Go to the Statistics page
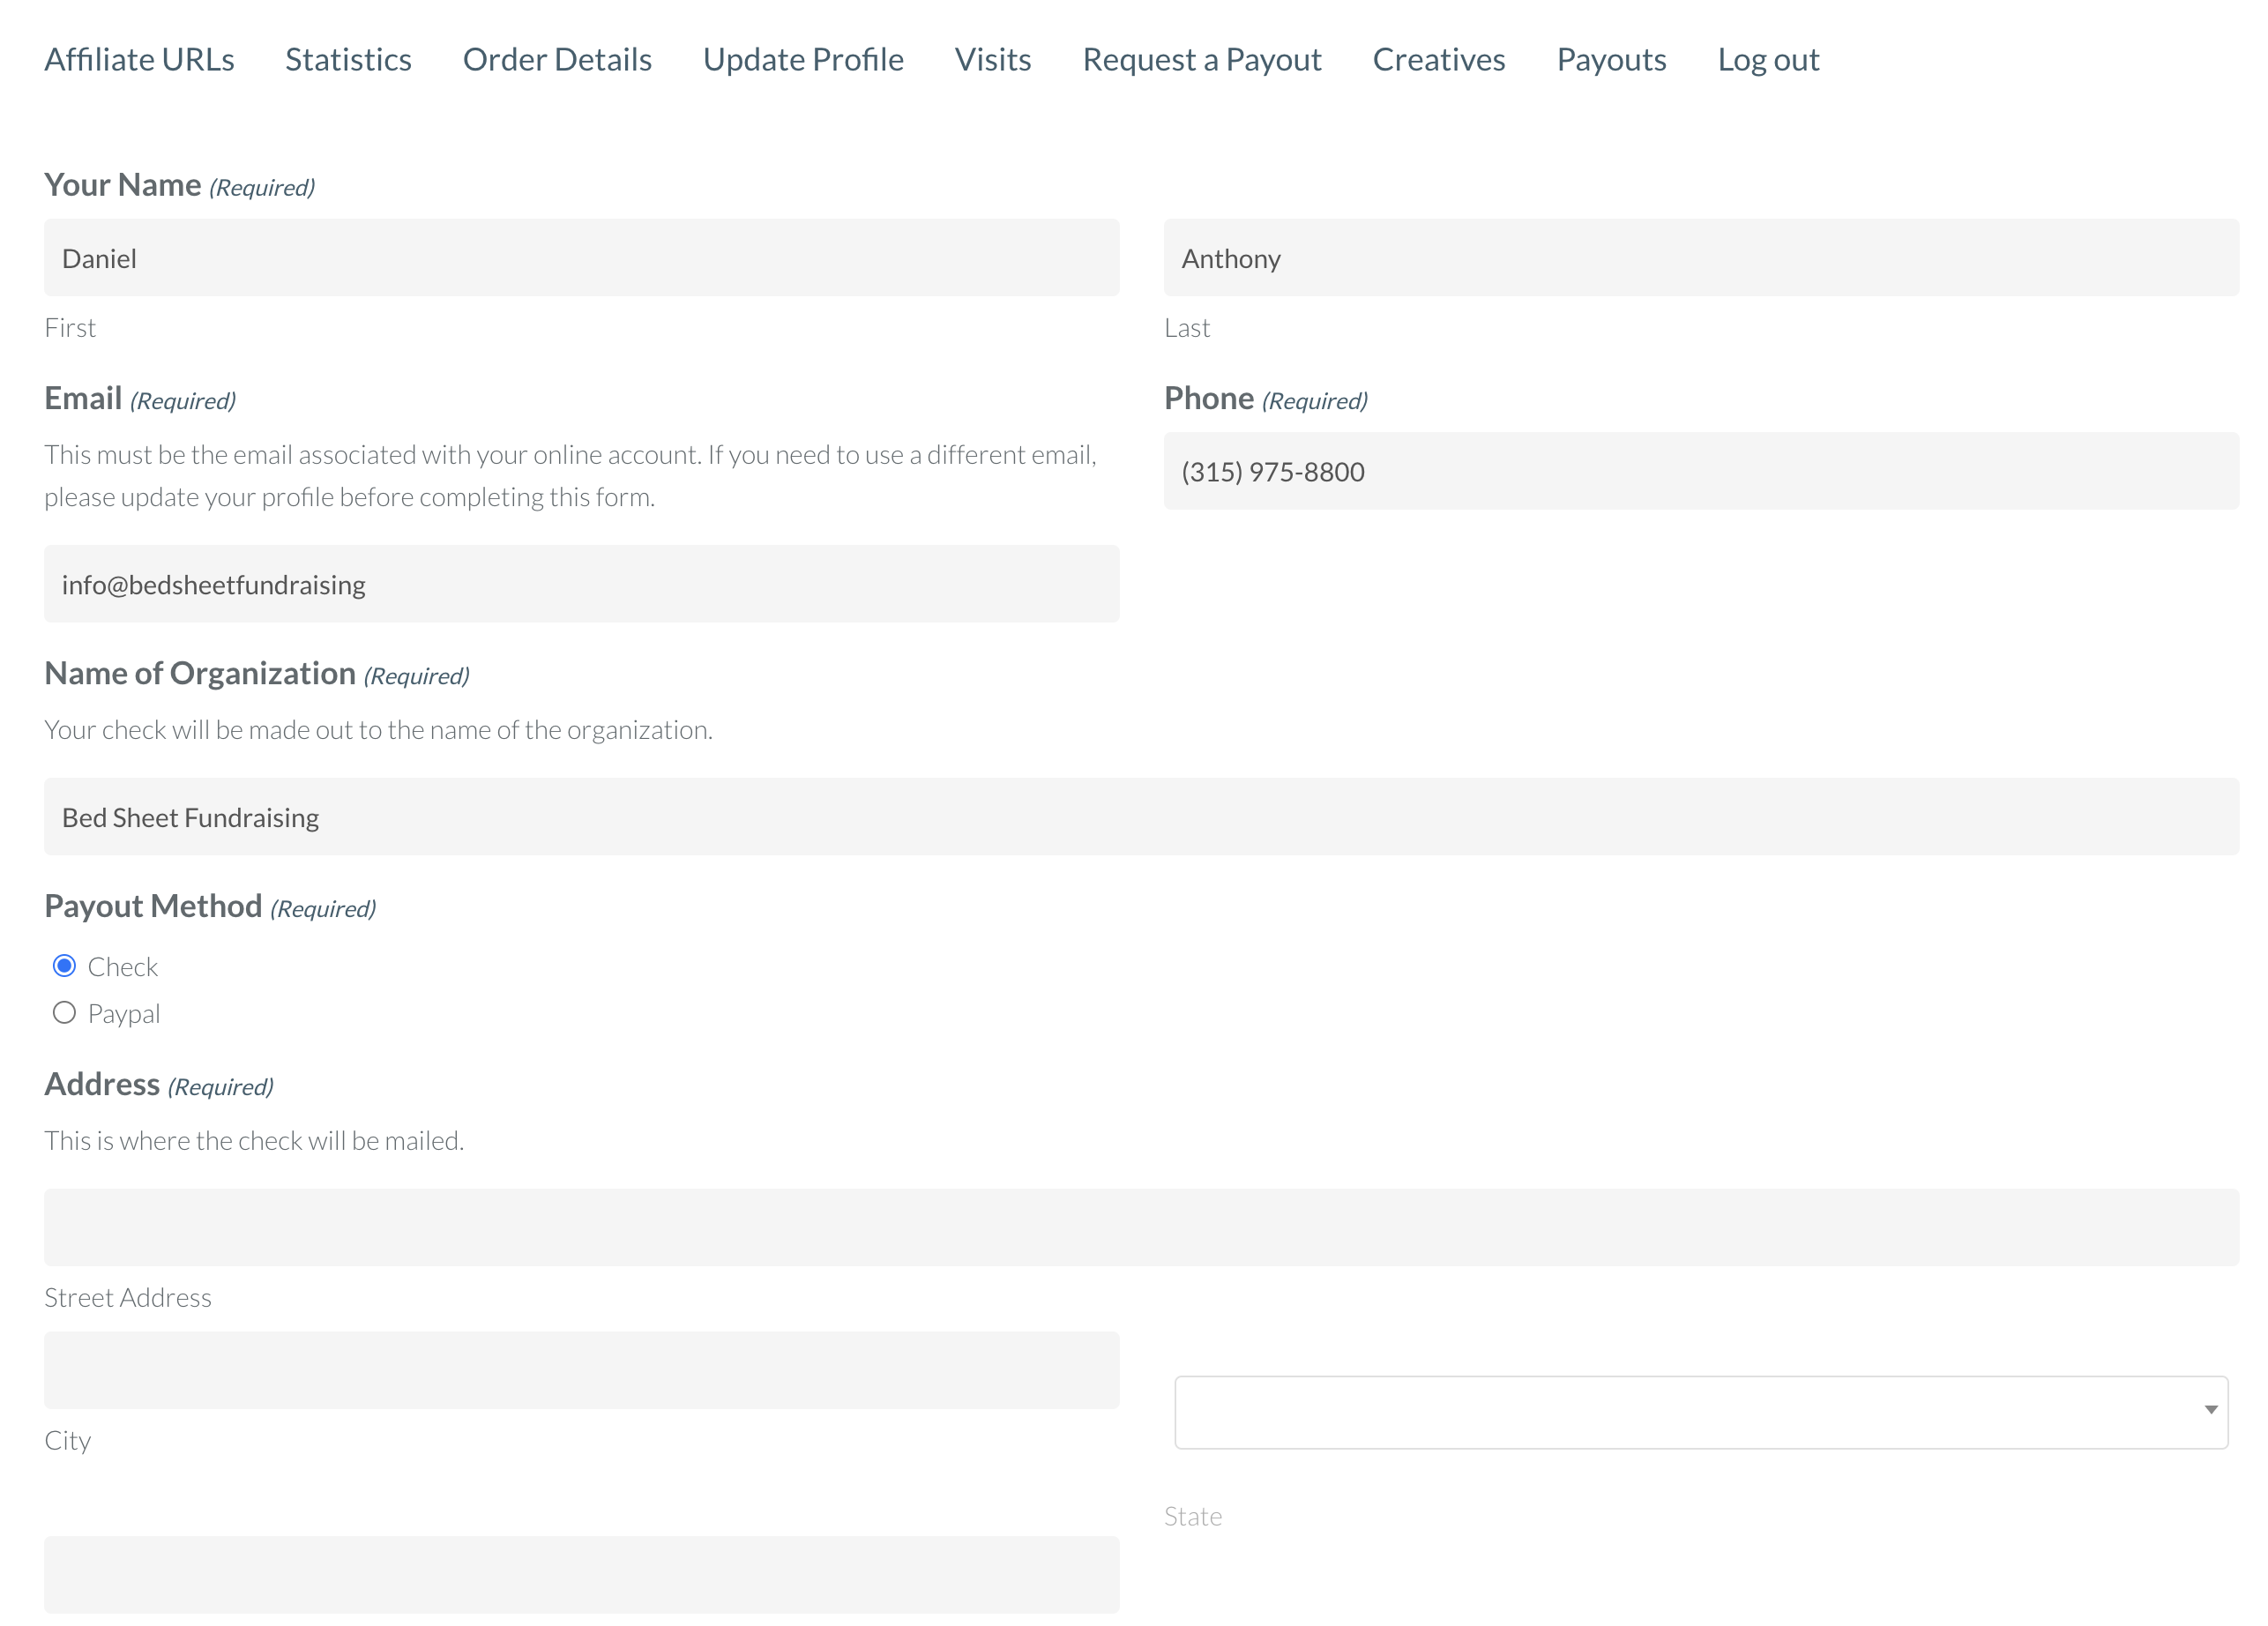Screen dimensions: 2268x1626 pyautogui.click(x=348, y=60)
